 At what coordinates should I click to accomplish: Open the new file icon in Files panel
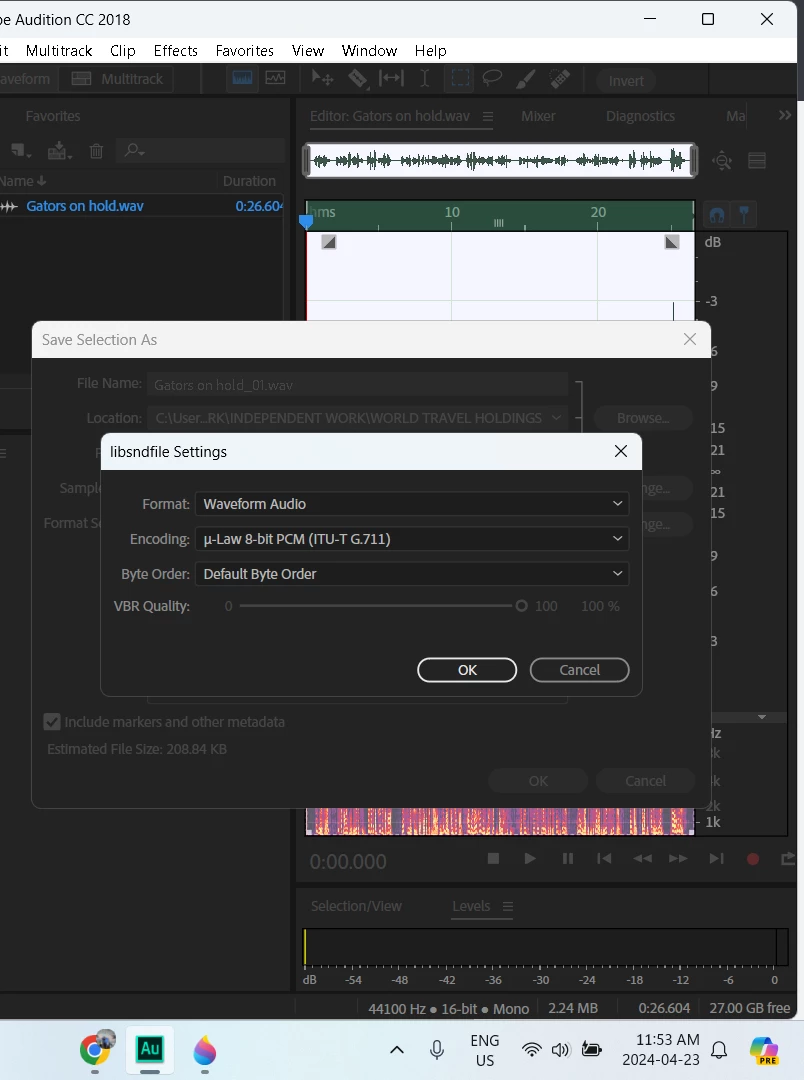tap(20, 151)
